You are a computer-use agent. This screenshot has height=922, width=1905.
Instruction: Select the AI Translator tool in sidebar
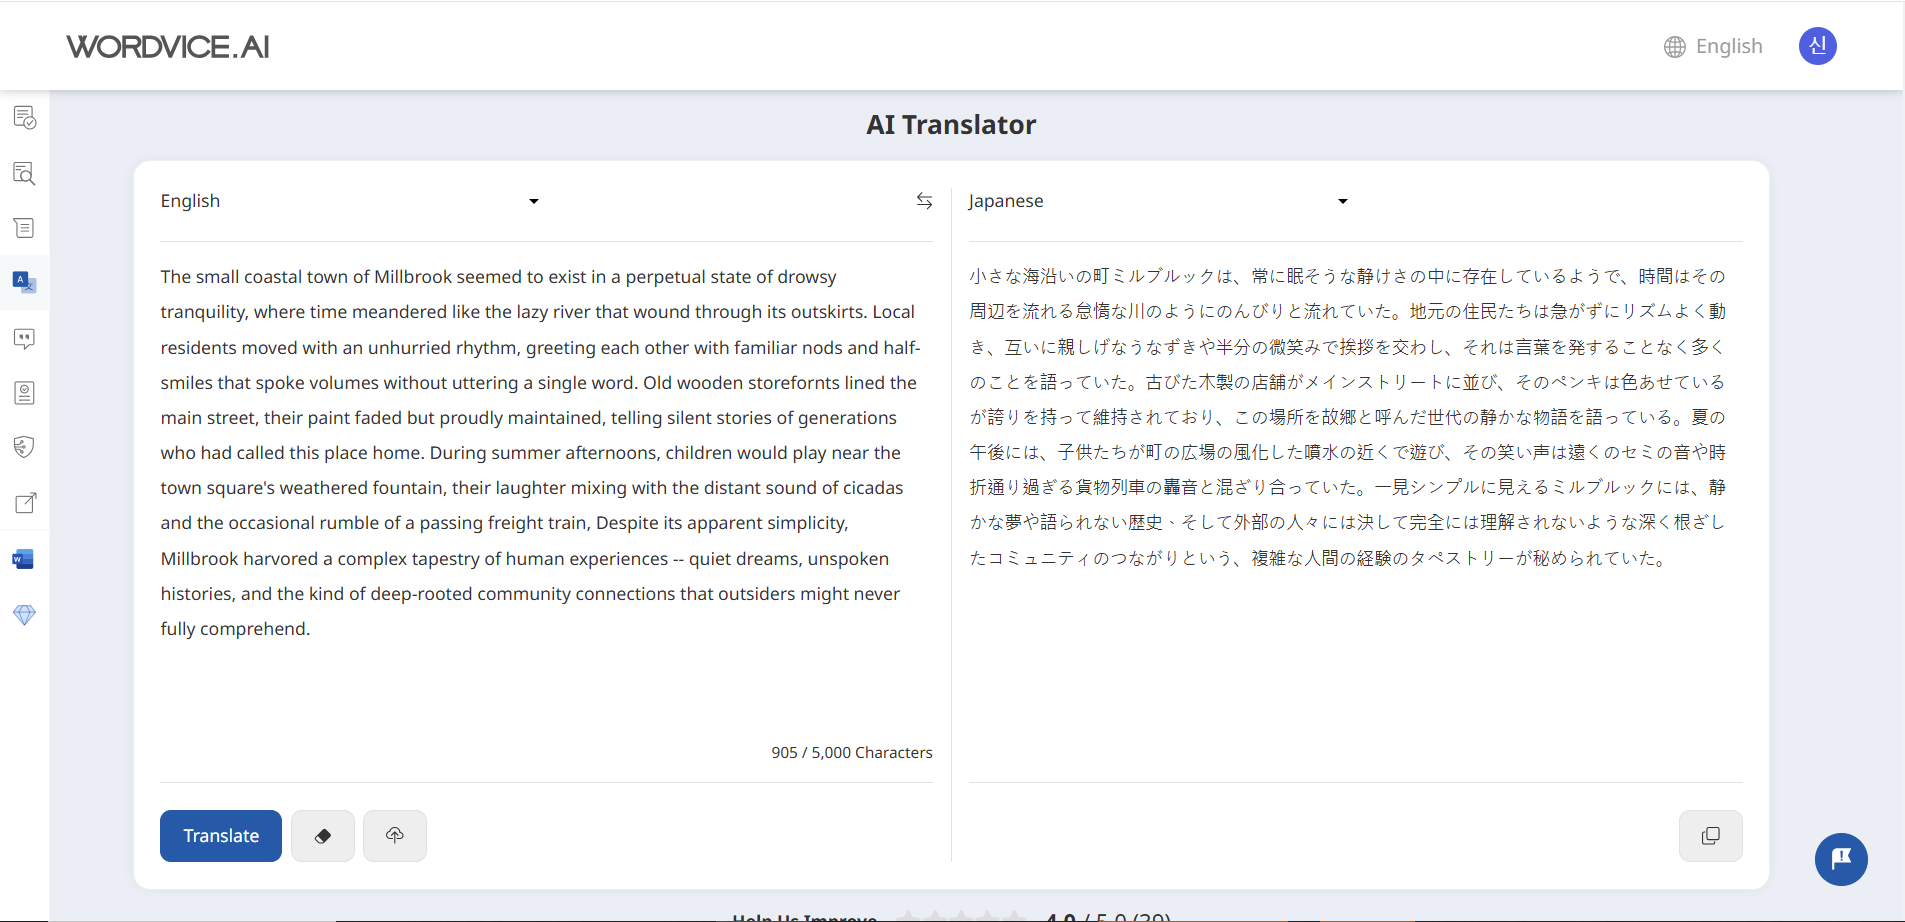(x=24, y=282)
